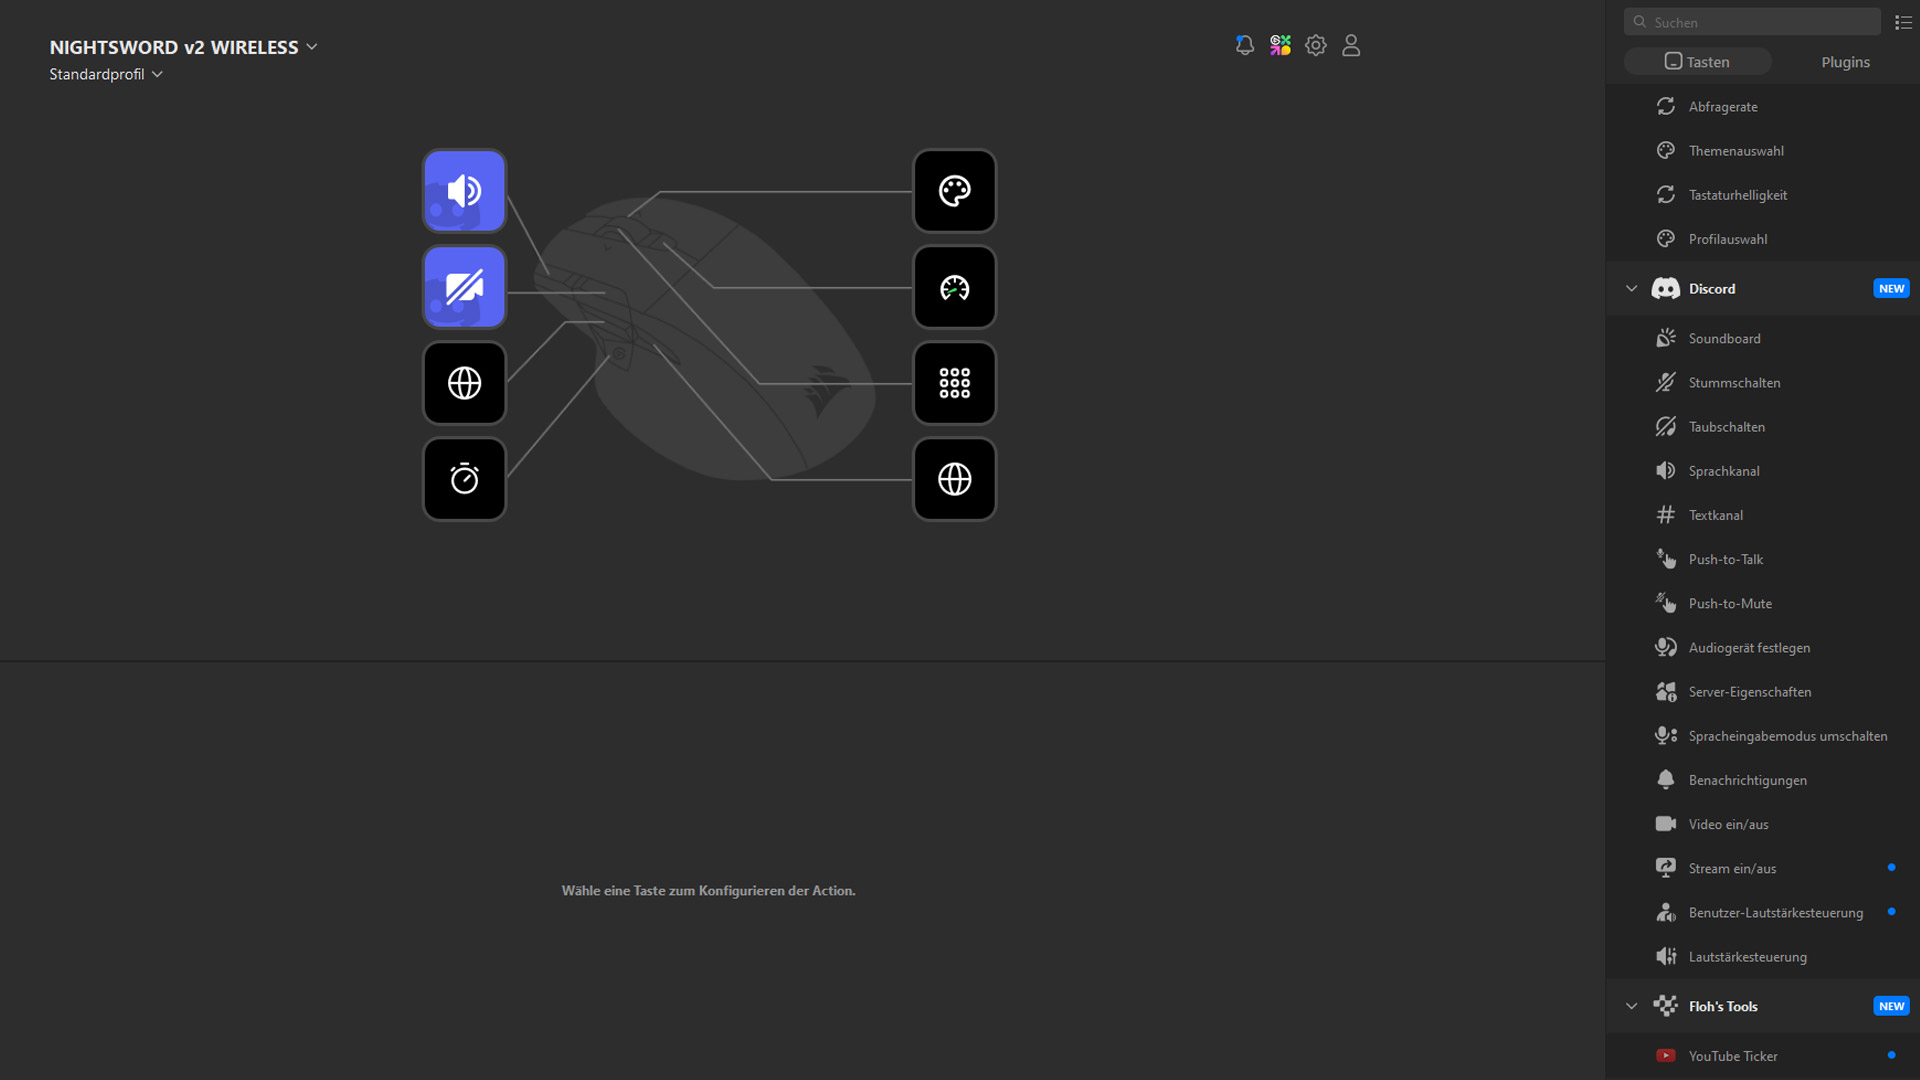Click the Push-to-Mute hand icon
The width and height of the screenshot is (1920, 1080).
point(1665,603)
